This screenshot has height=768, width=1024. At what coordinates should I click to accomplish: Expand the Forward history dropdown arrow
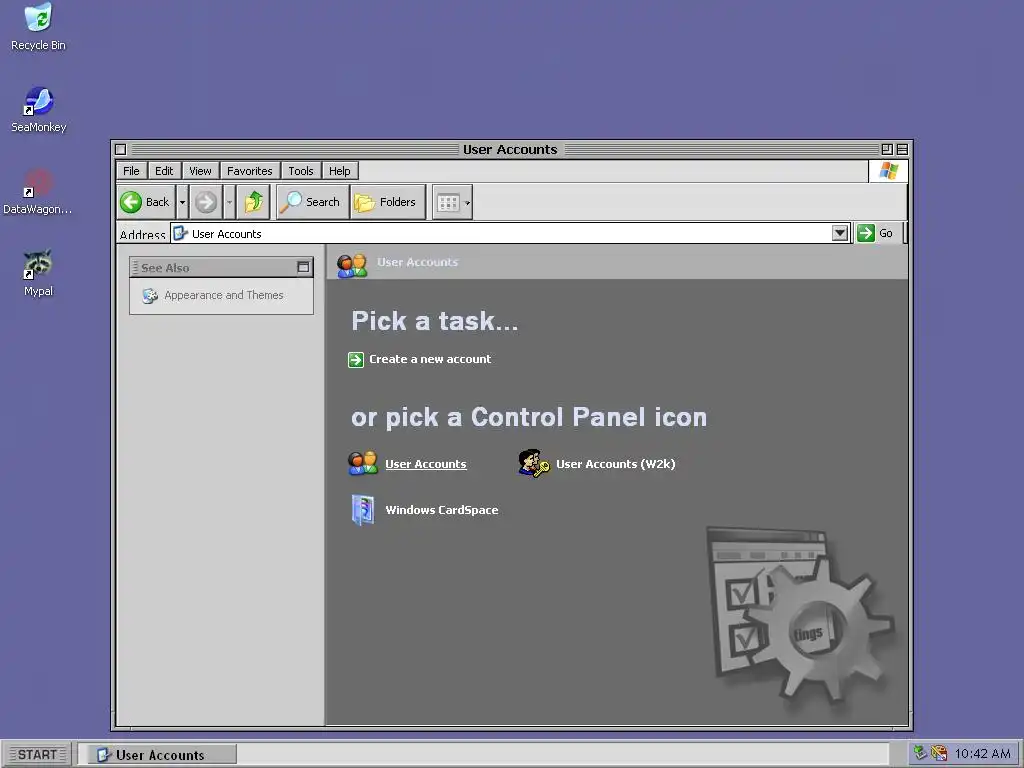click(x=229, y=202)
